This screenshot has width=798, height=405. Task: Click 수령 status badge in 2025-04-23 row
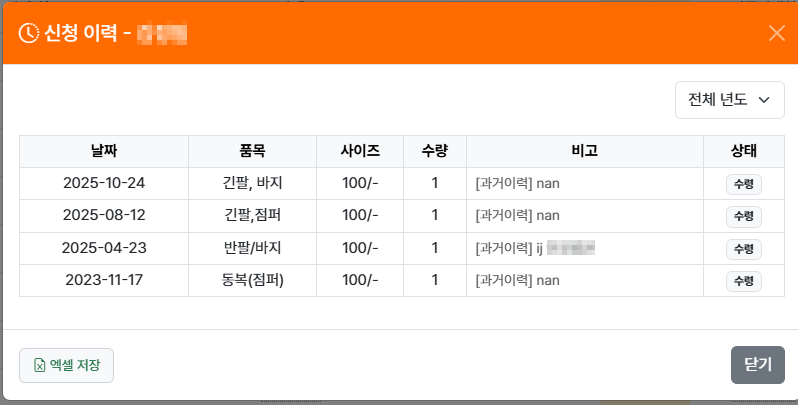(744, 249)
